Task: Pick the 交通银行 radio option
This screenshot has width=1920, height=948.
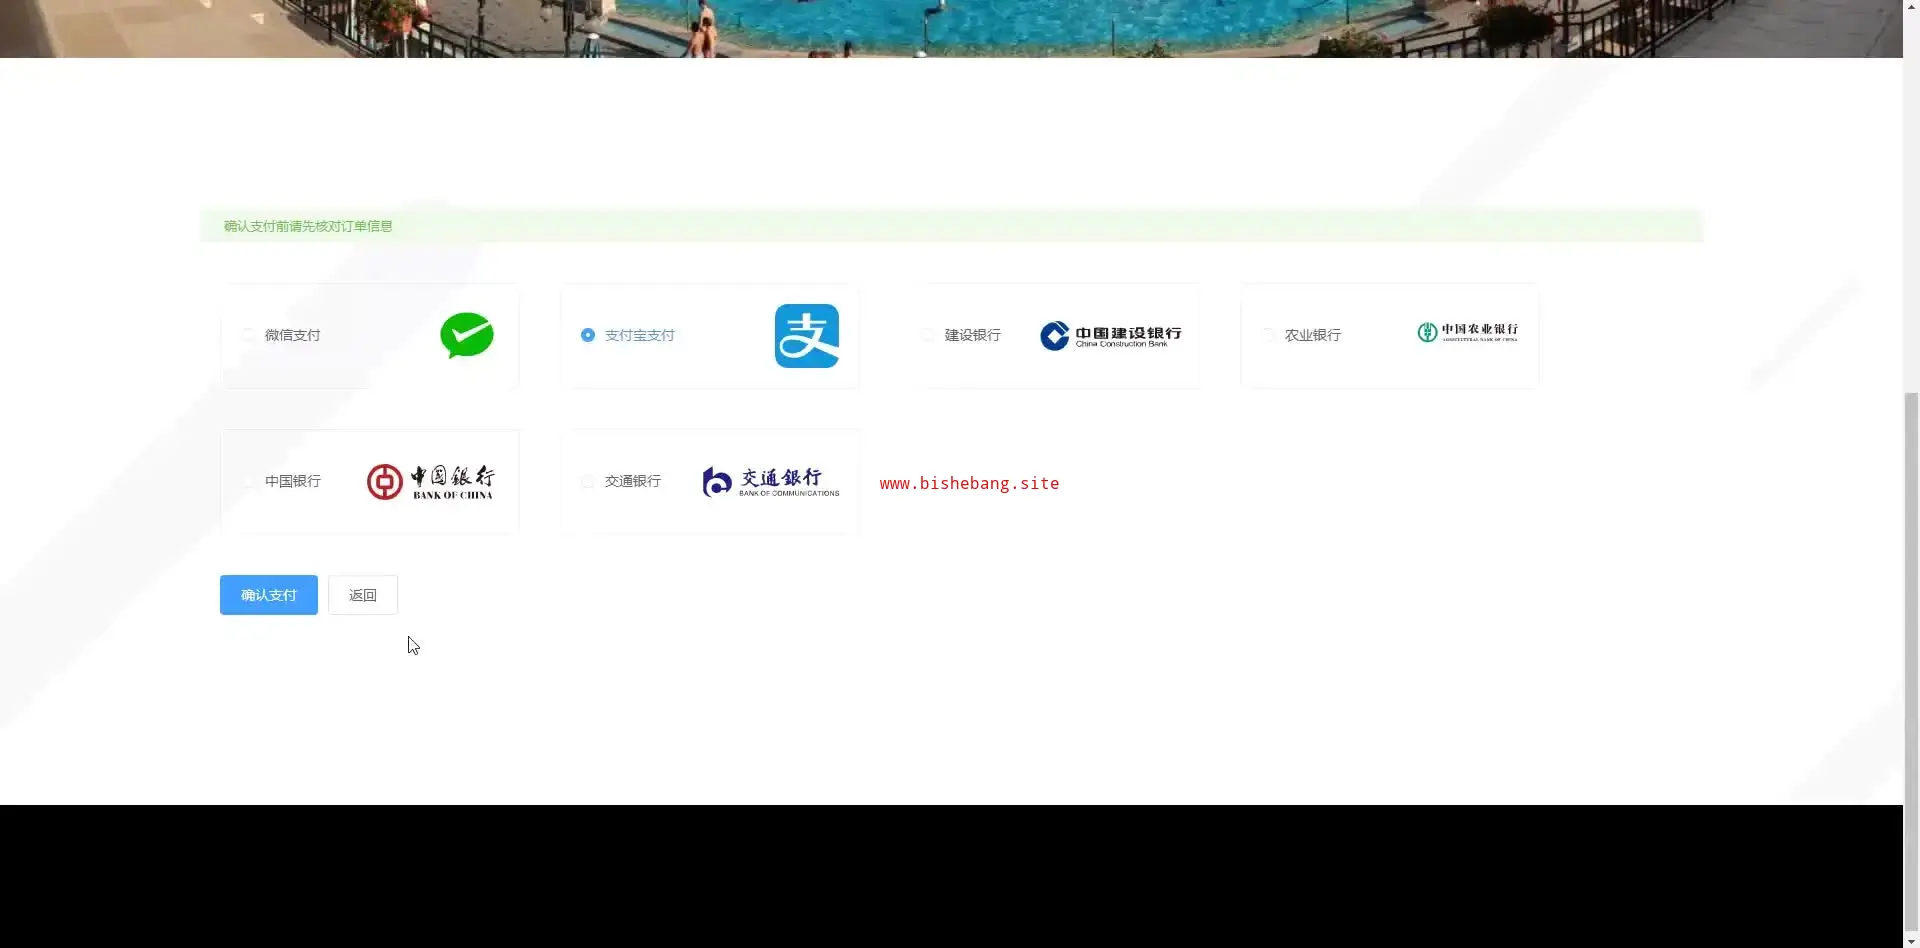Action: coord(588,481)
